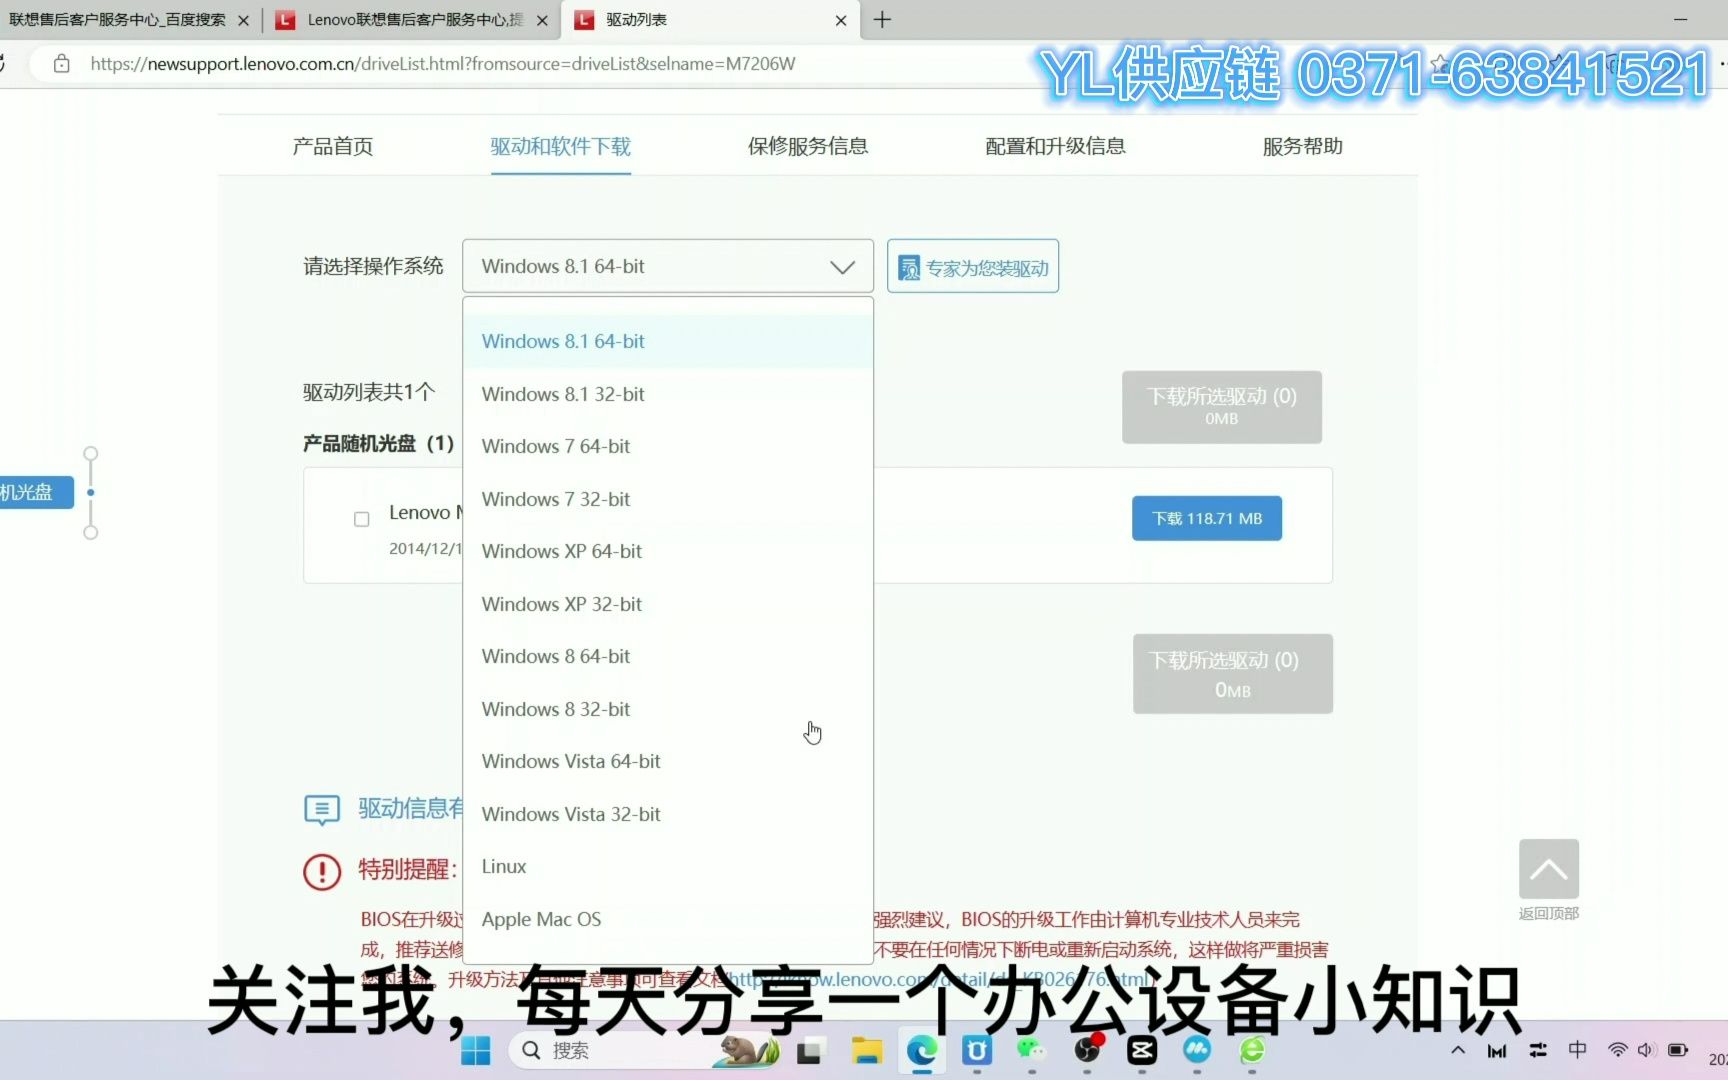Click the browser address bar URL

pos(443,64)
